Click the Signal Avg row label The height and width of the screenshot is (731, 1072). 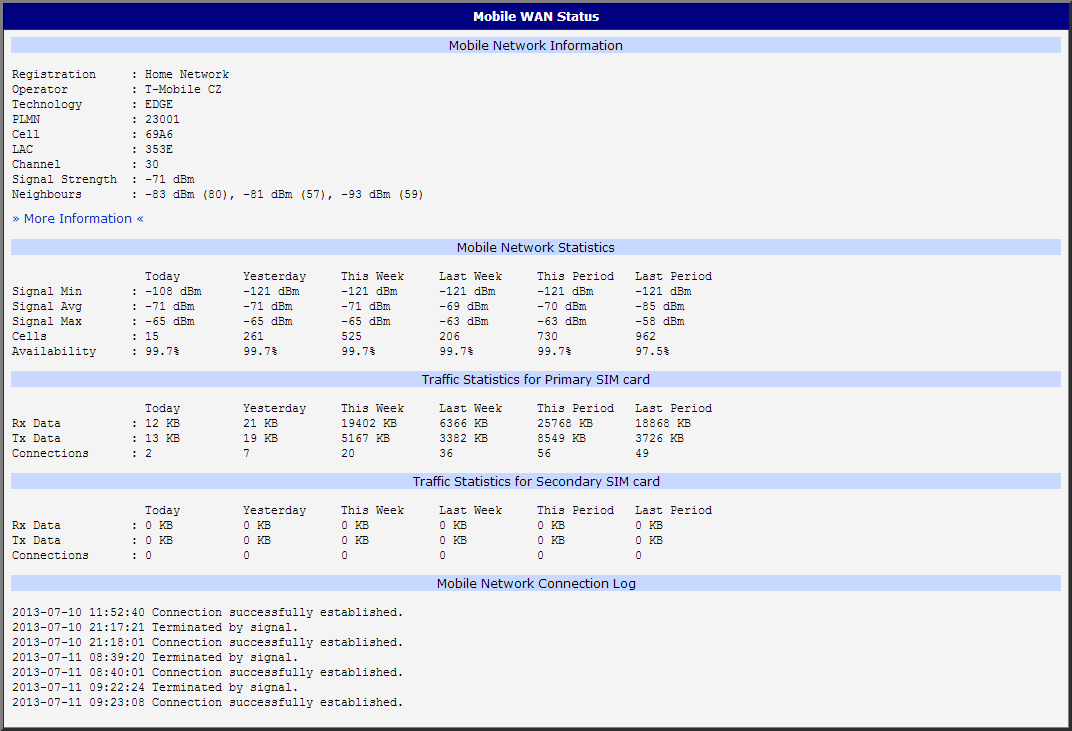[46, 307]
